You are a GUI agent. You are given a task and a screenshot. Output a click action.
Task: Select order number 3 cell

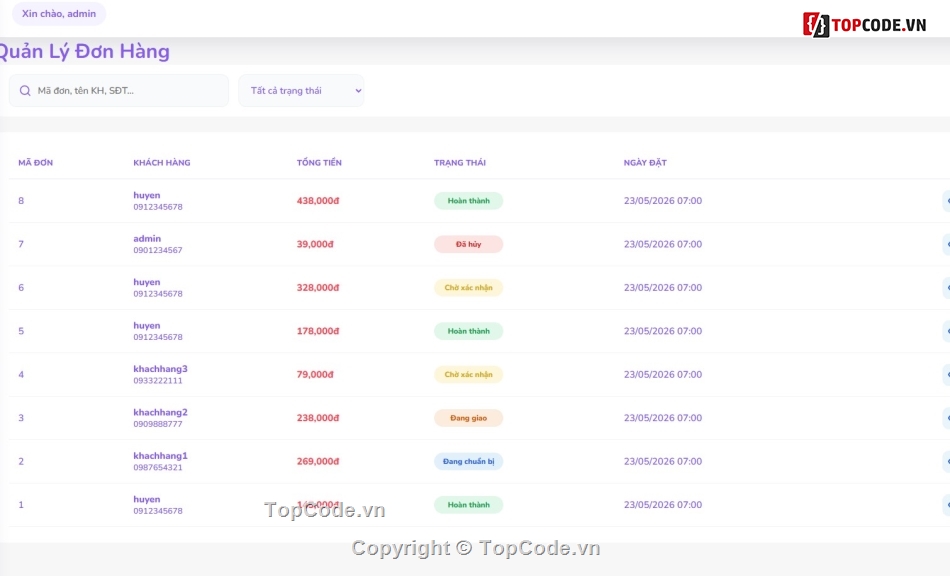[21, 418]
